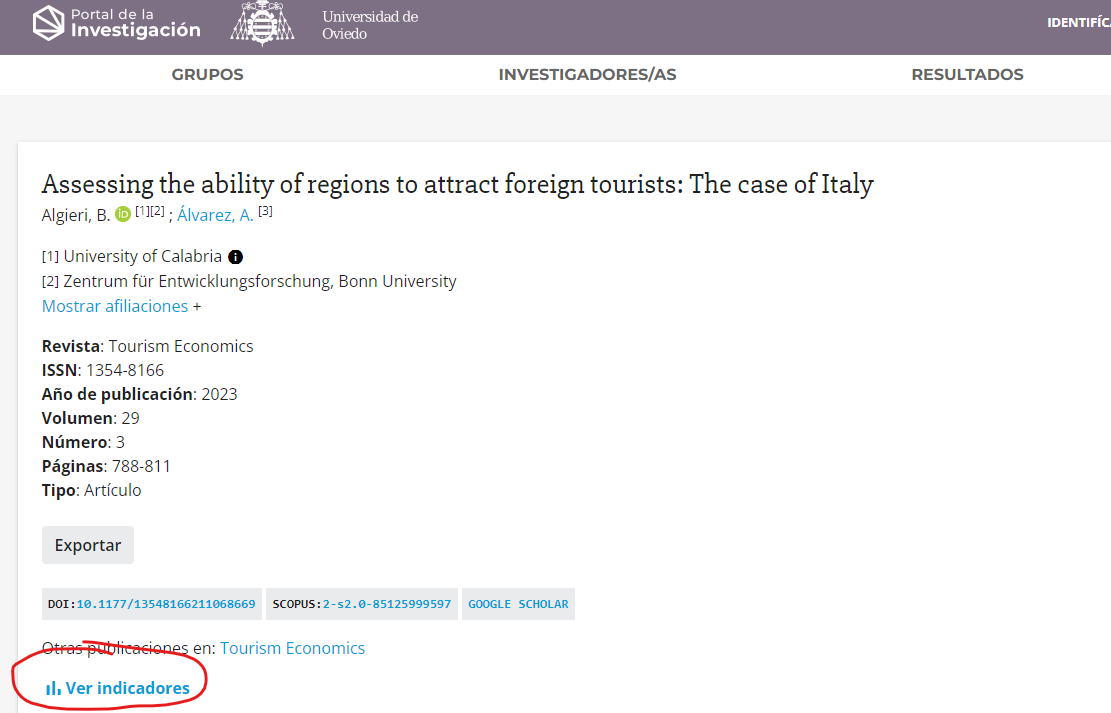1111x713 pixels.
Task: Click the info icon next to University of Calabria
Action: click(x=236, y=257)
